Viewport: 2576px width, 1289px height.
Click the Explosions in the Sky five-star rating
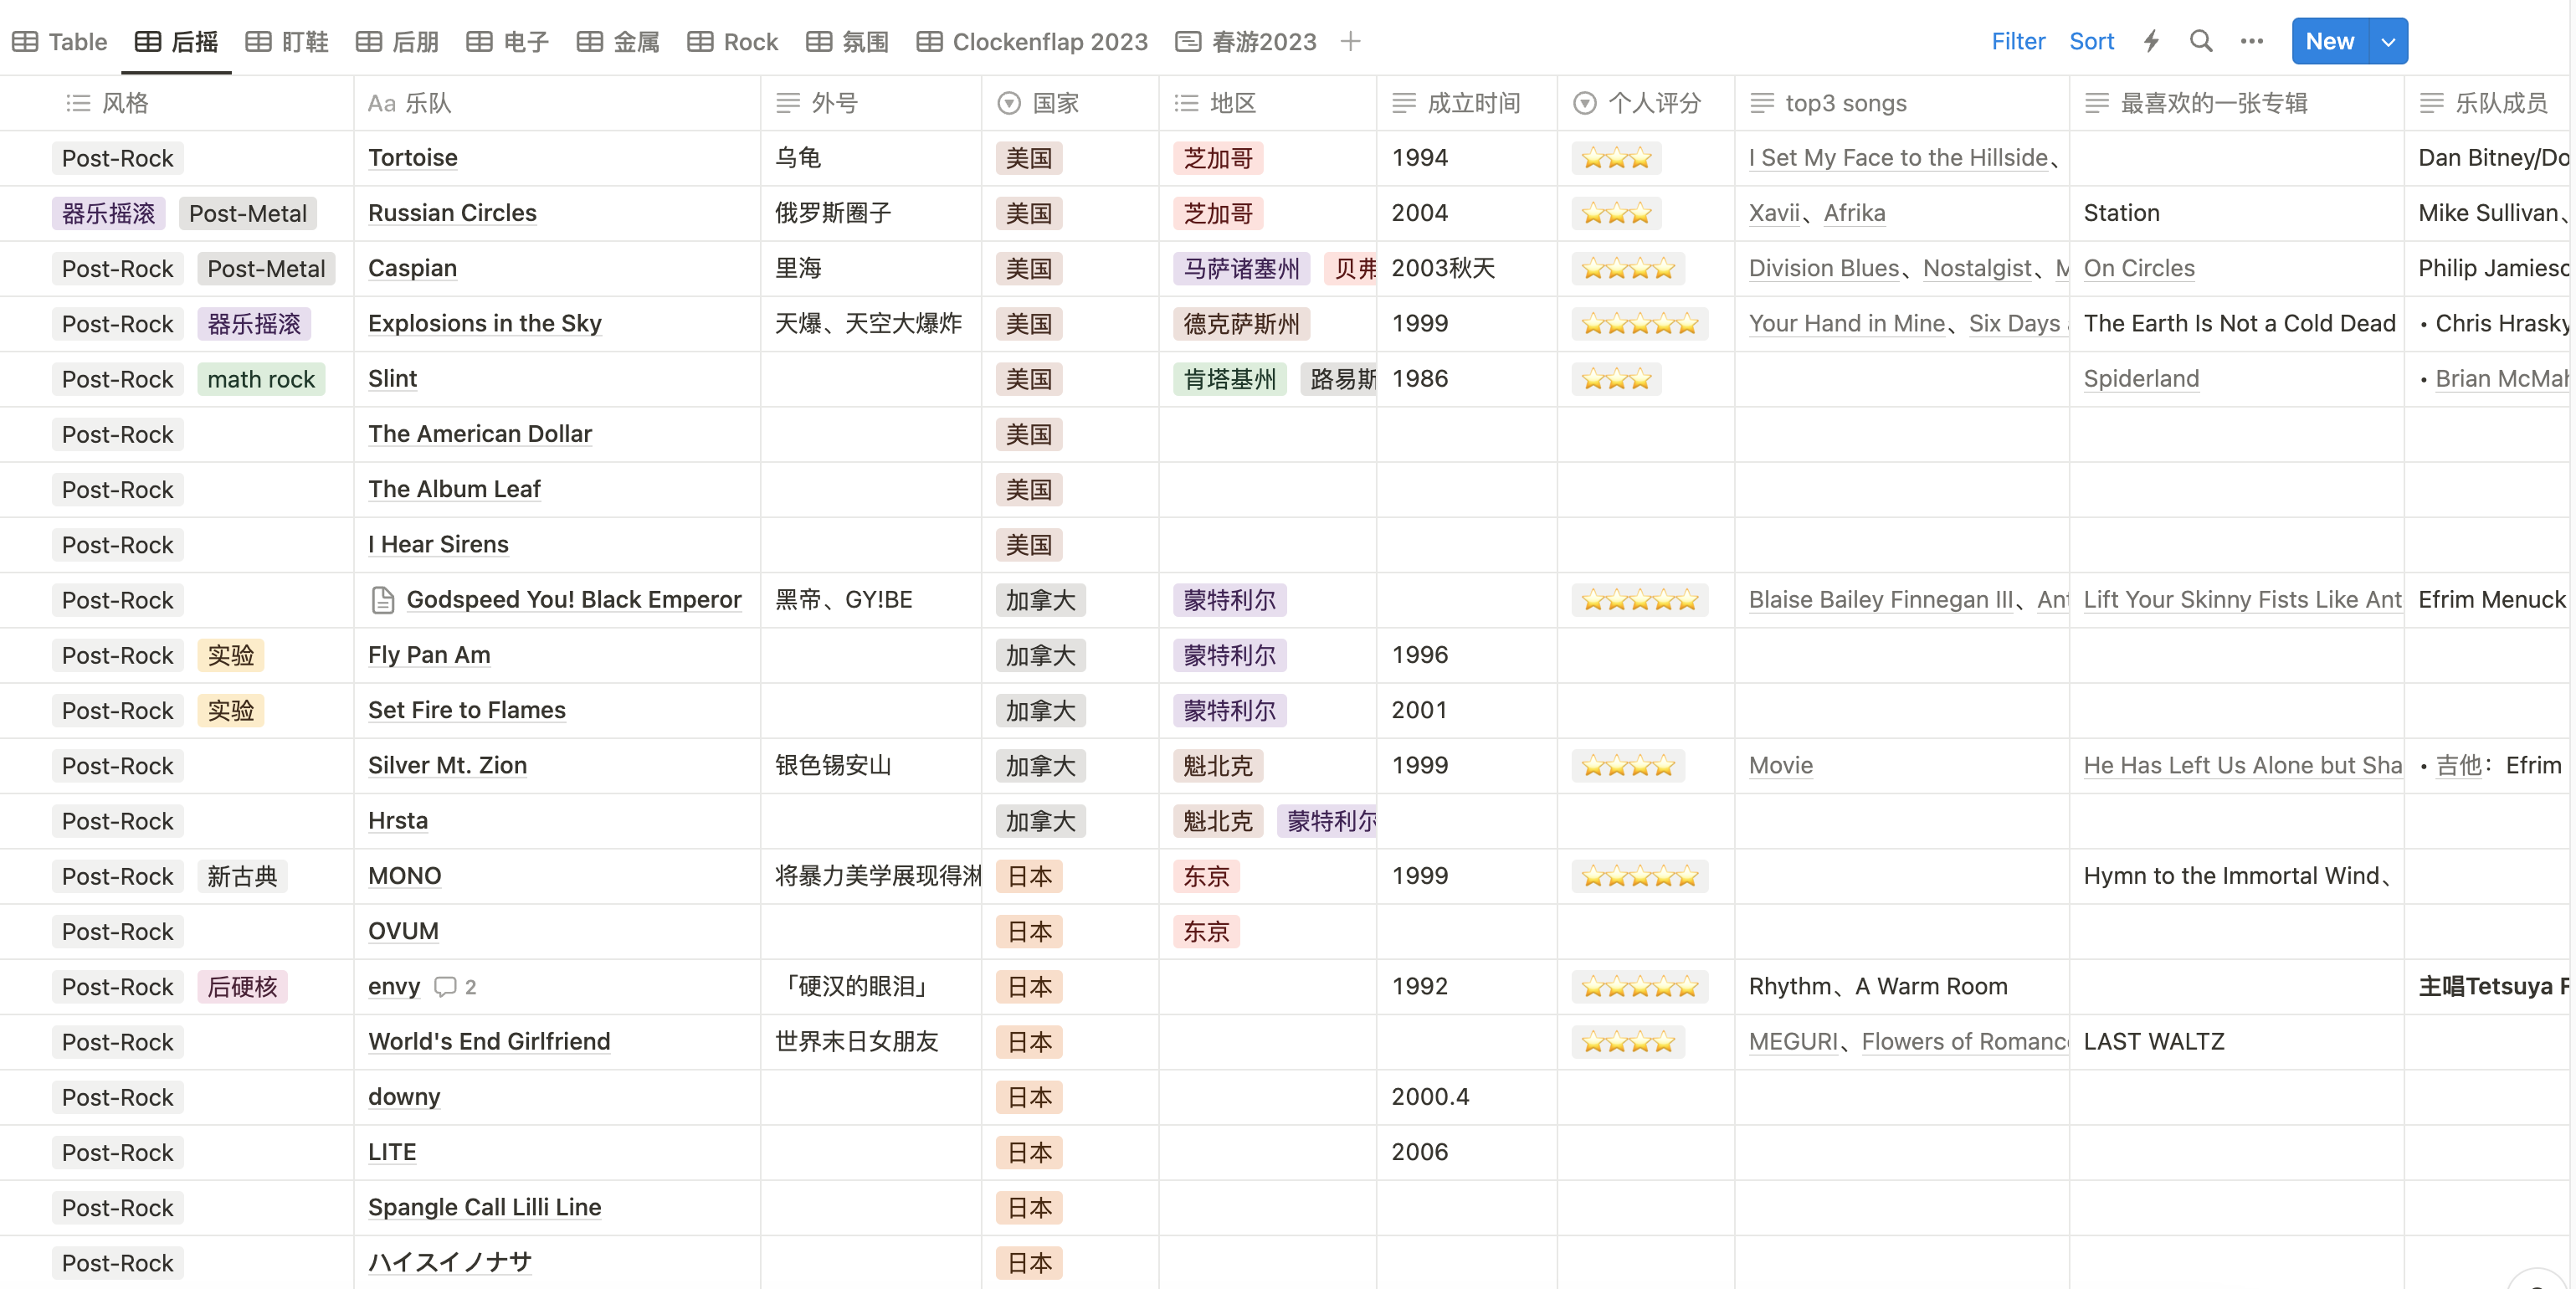[1639, 324]
